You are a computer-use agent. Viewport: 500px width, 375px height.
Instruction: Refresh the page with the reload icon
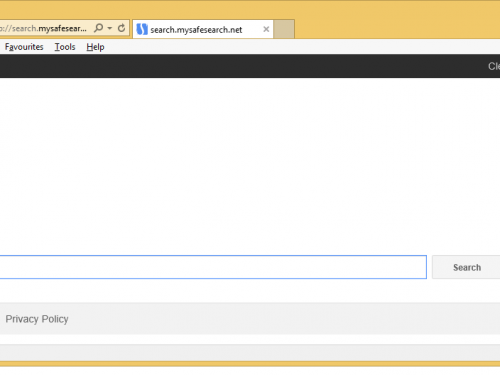coord(122,28)
